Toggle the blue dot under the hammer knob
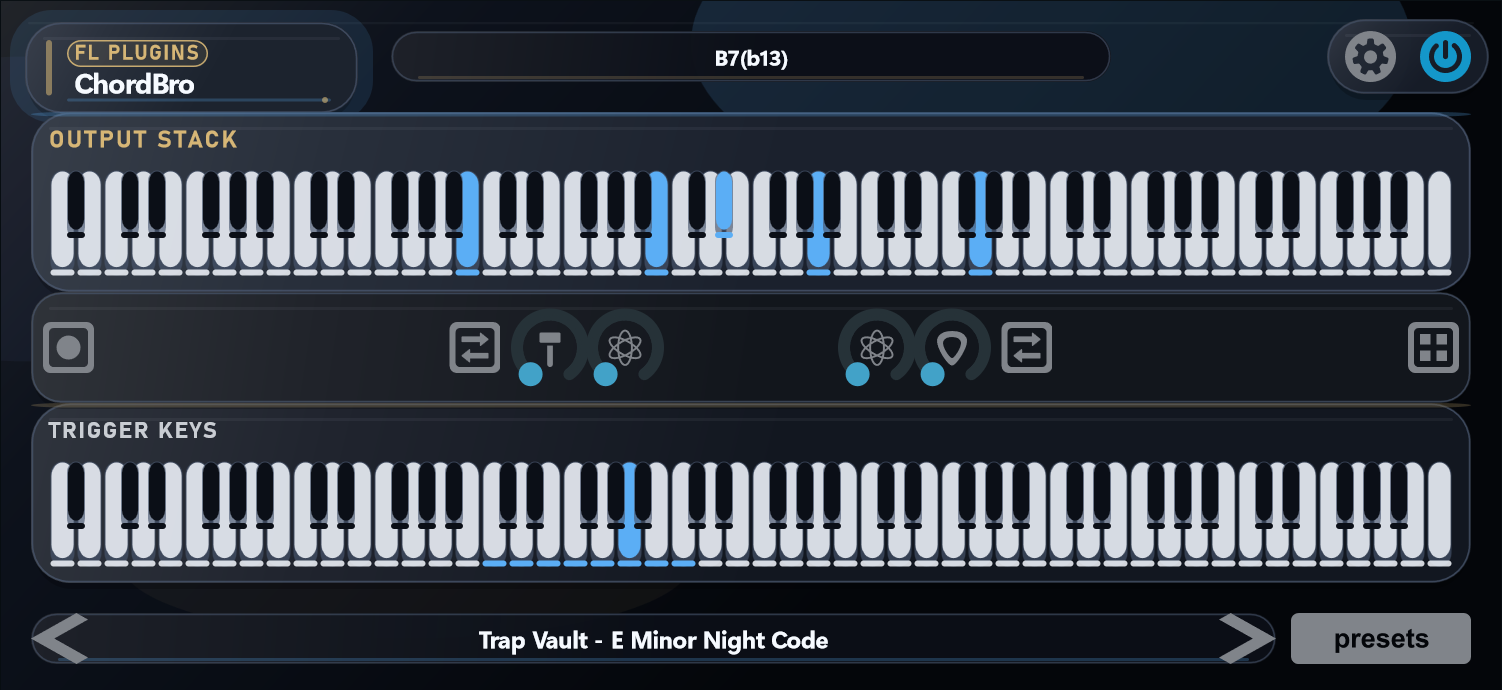The width and height of the screenshot is (1502, 690). (530, 375)
